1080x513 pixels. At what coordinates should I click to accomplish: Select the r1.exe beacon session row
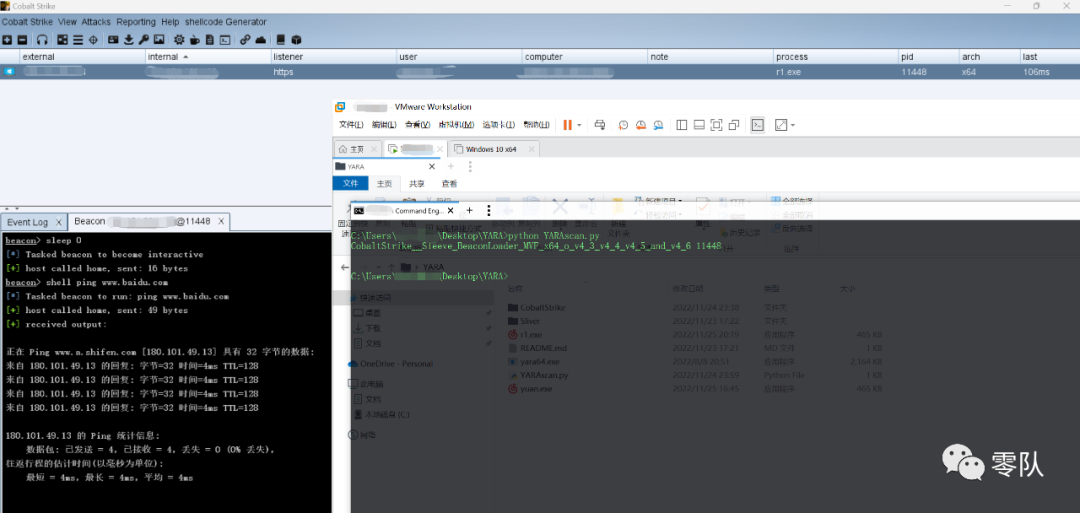(540, 72)
